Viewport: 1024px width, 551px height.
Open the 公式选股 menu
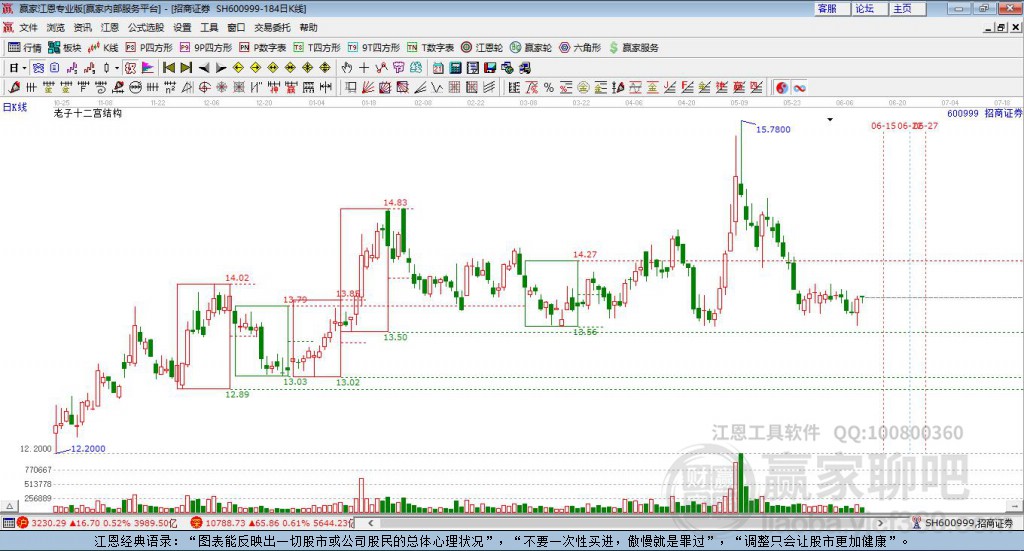point(146,27)
